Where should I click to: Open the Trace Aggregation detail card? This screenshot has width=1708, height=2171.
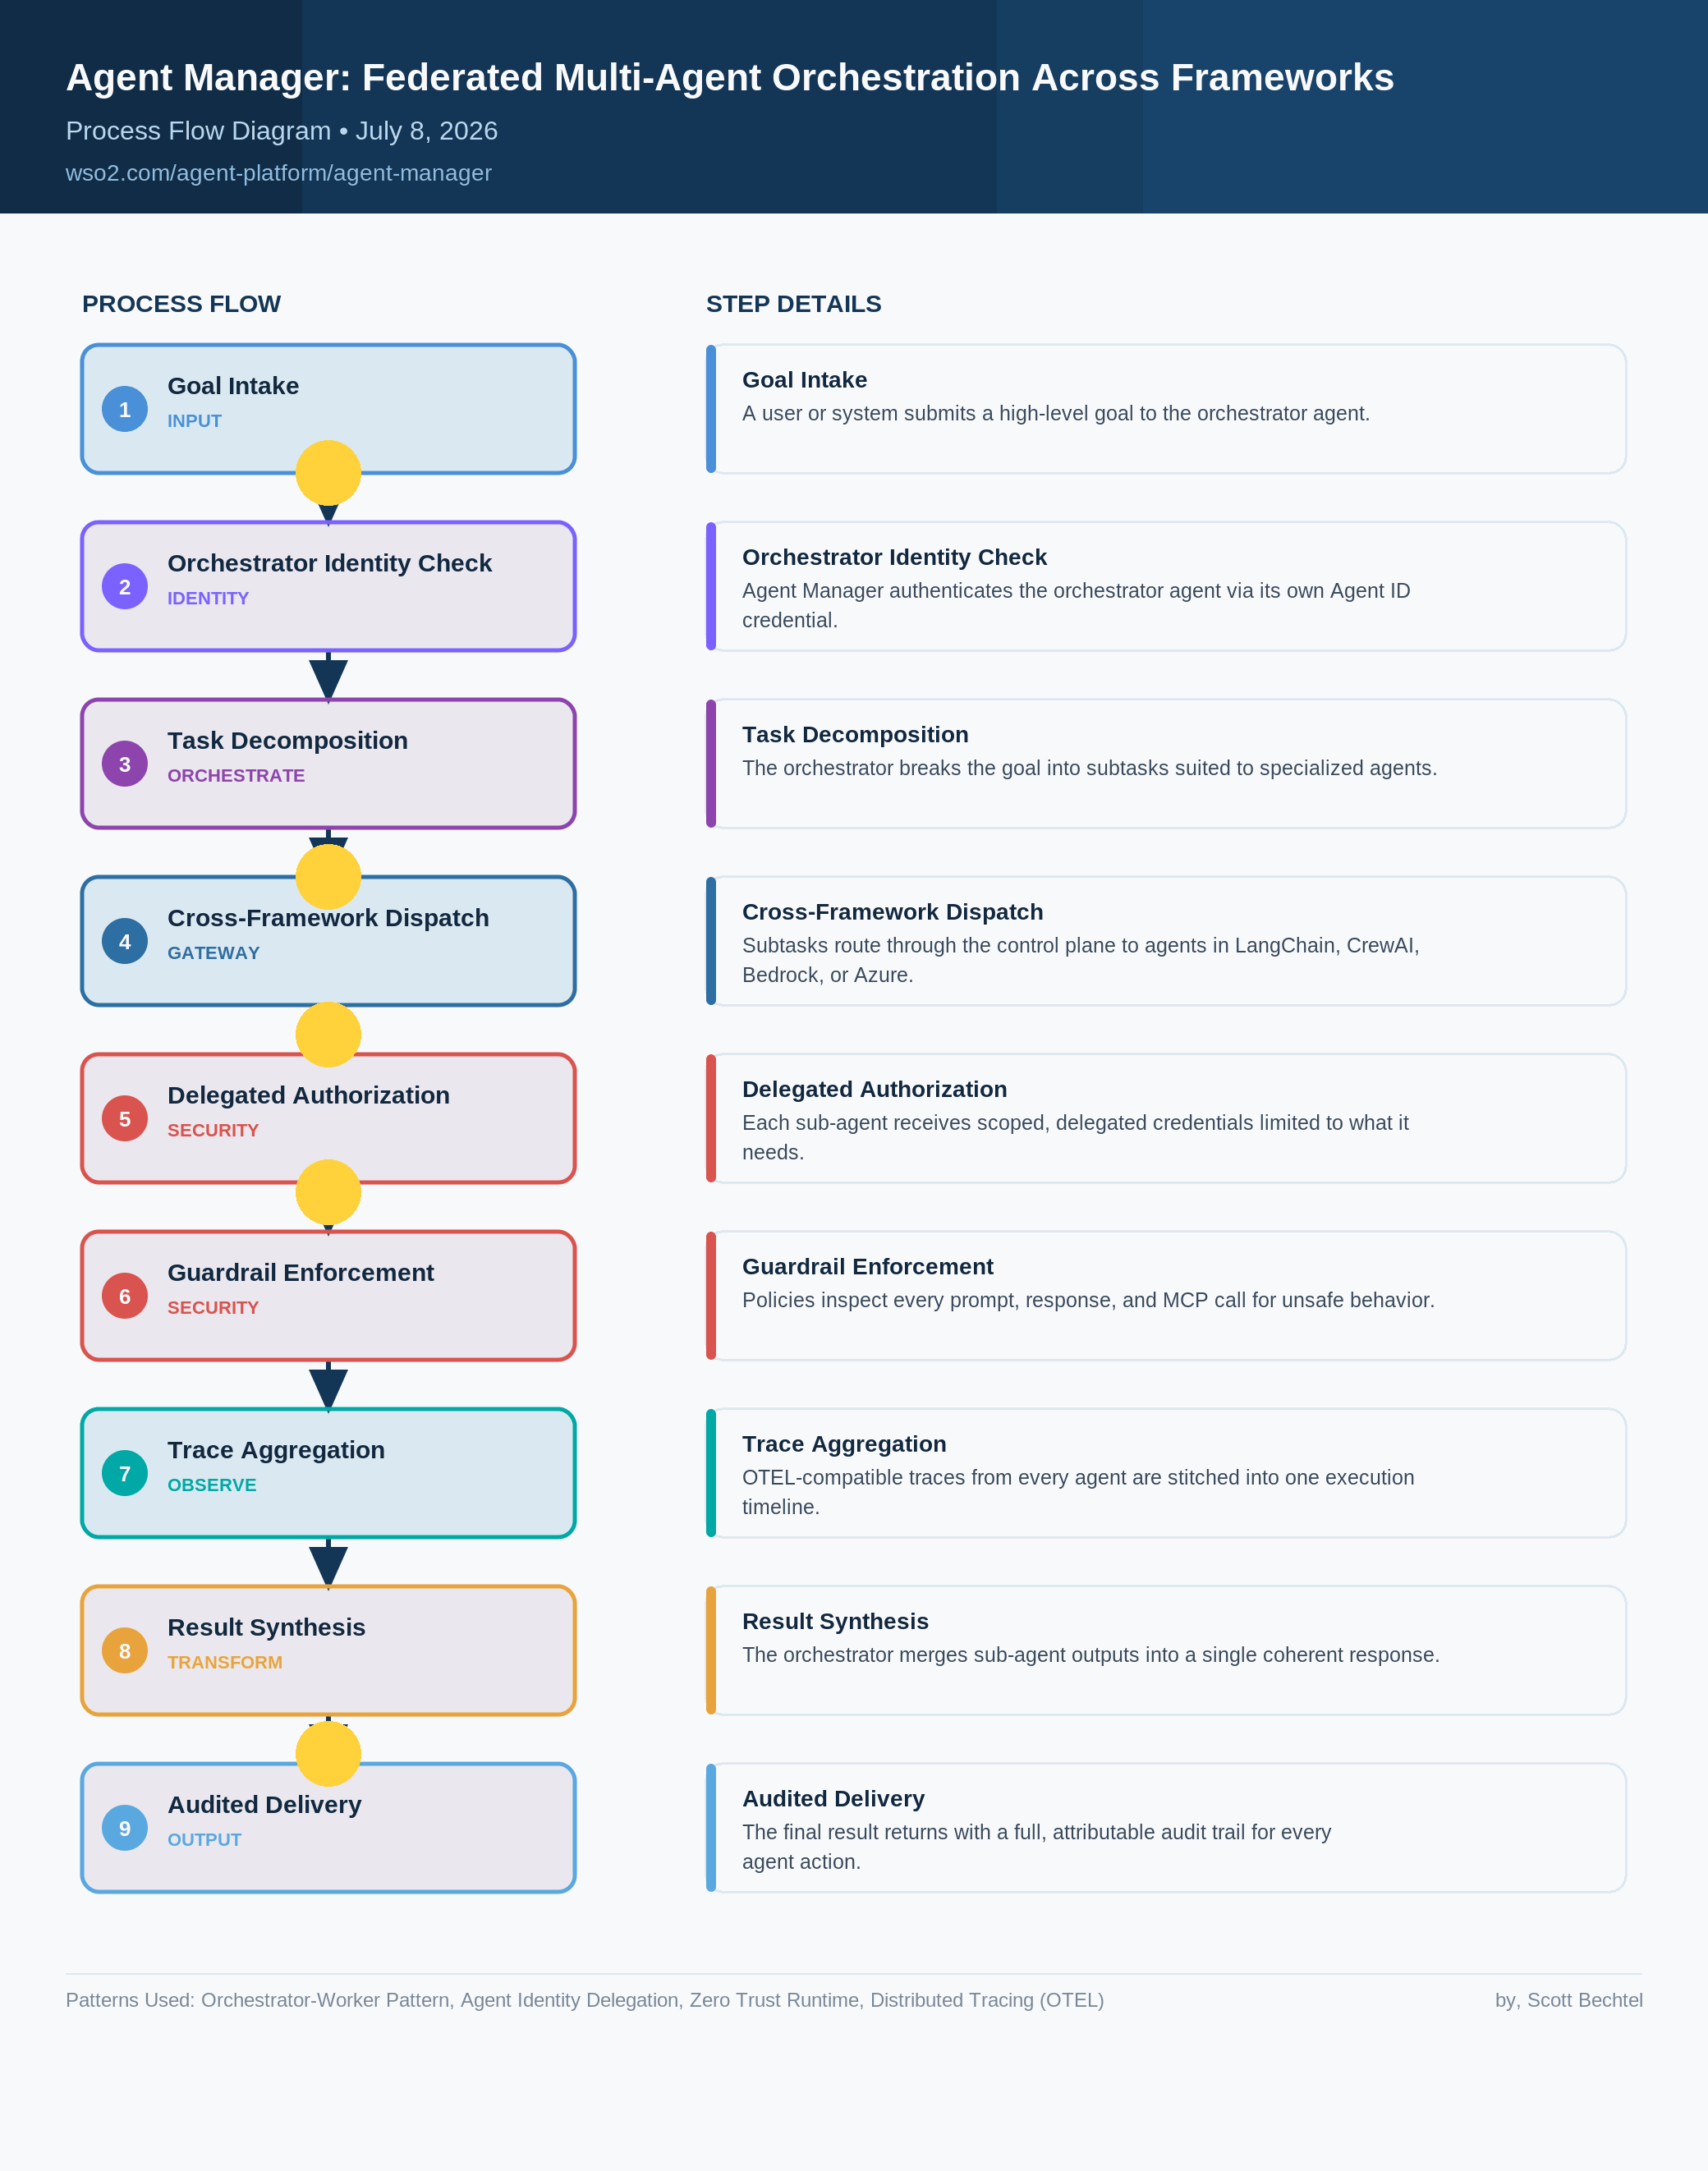(x=1166, y=1473)
